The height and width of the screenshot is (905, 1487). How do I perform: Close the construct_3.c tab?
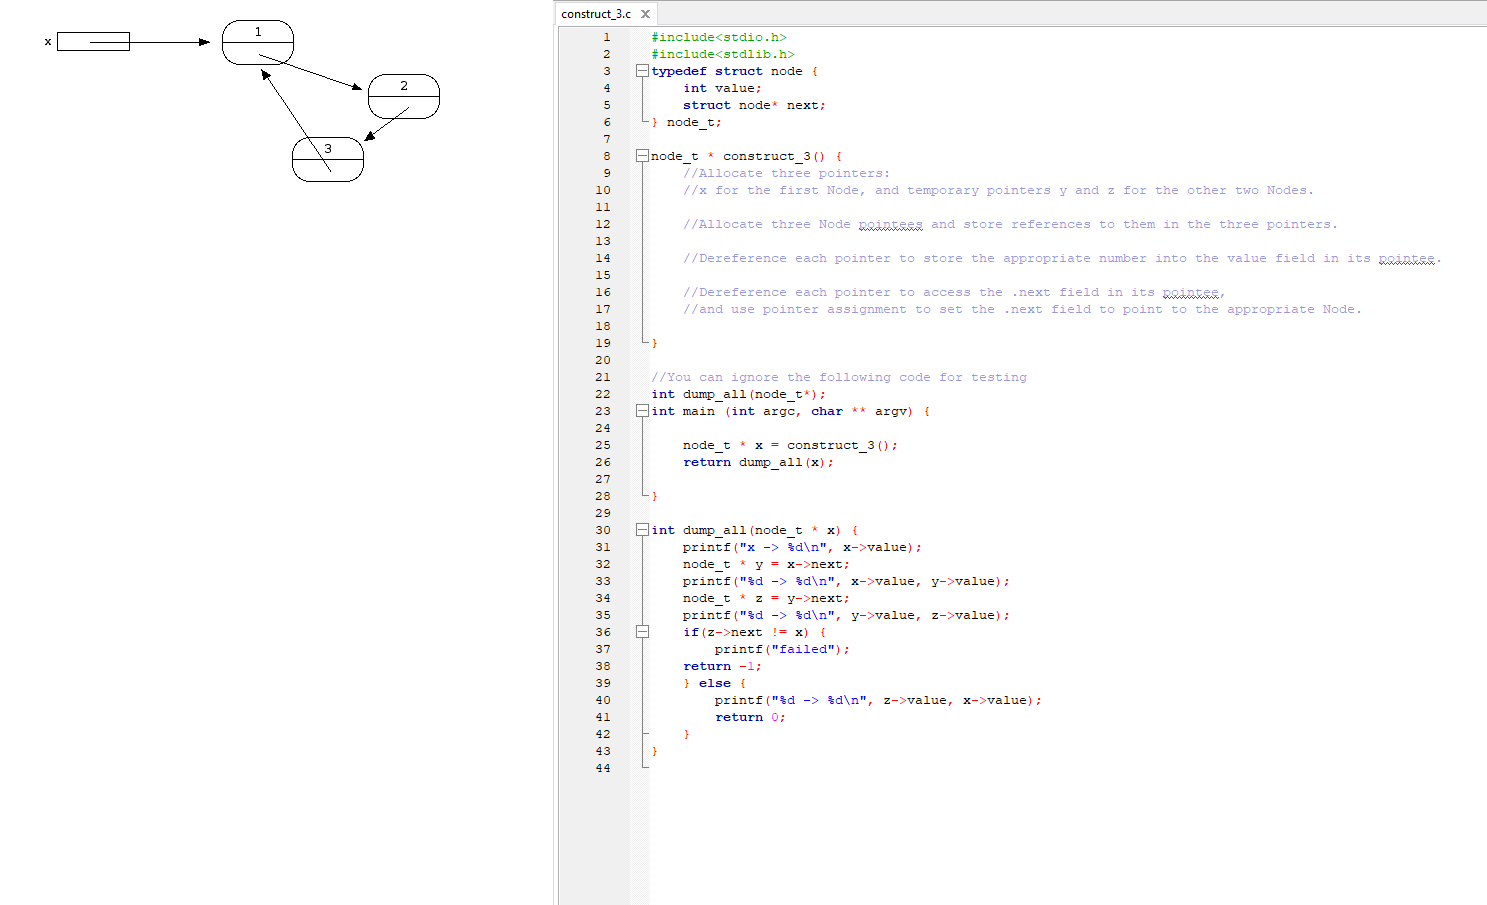[645, 13]
